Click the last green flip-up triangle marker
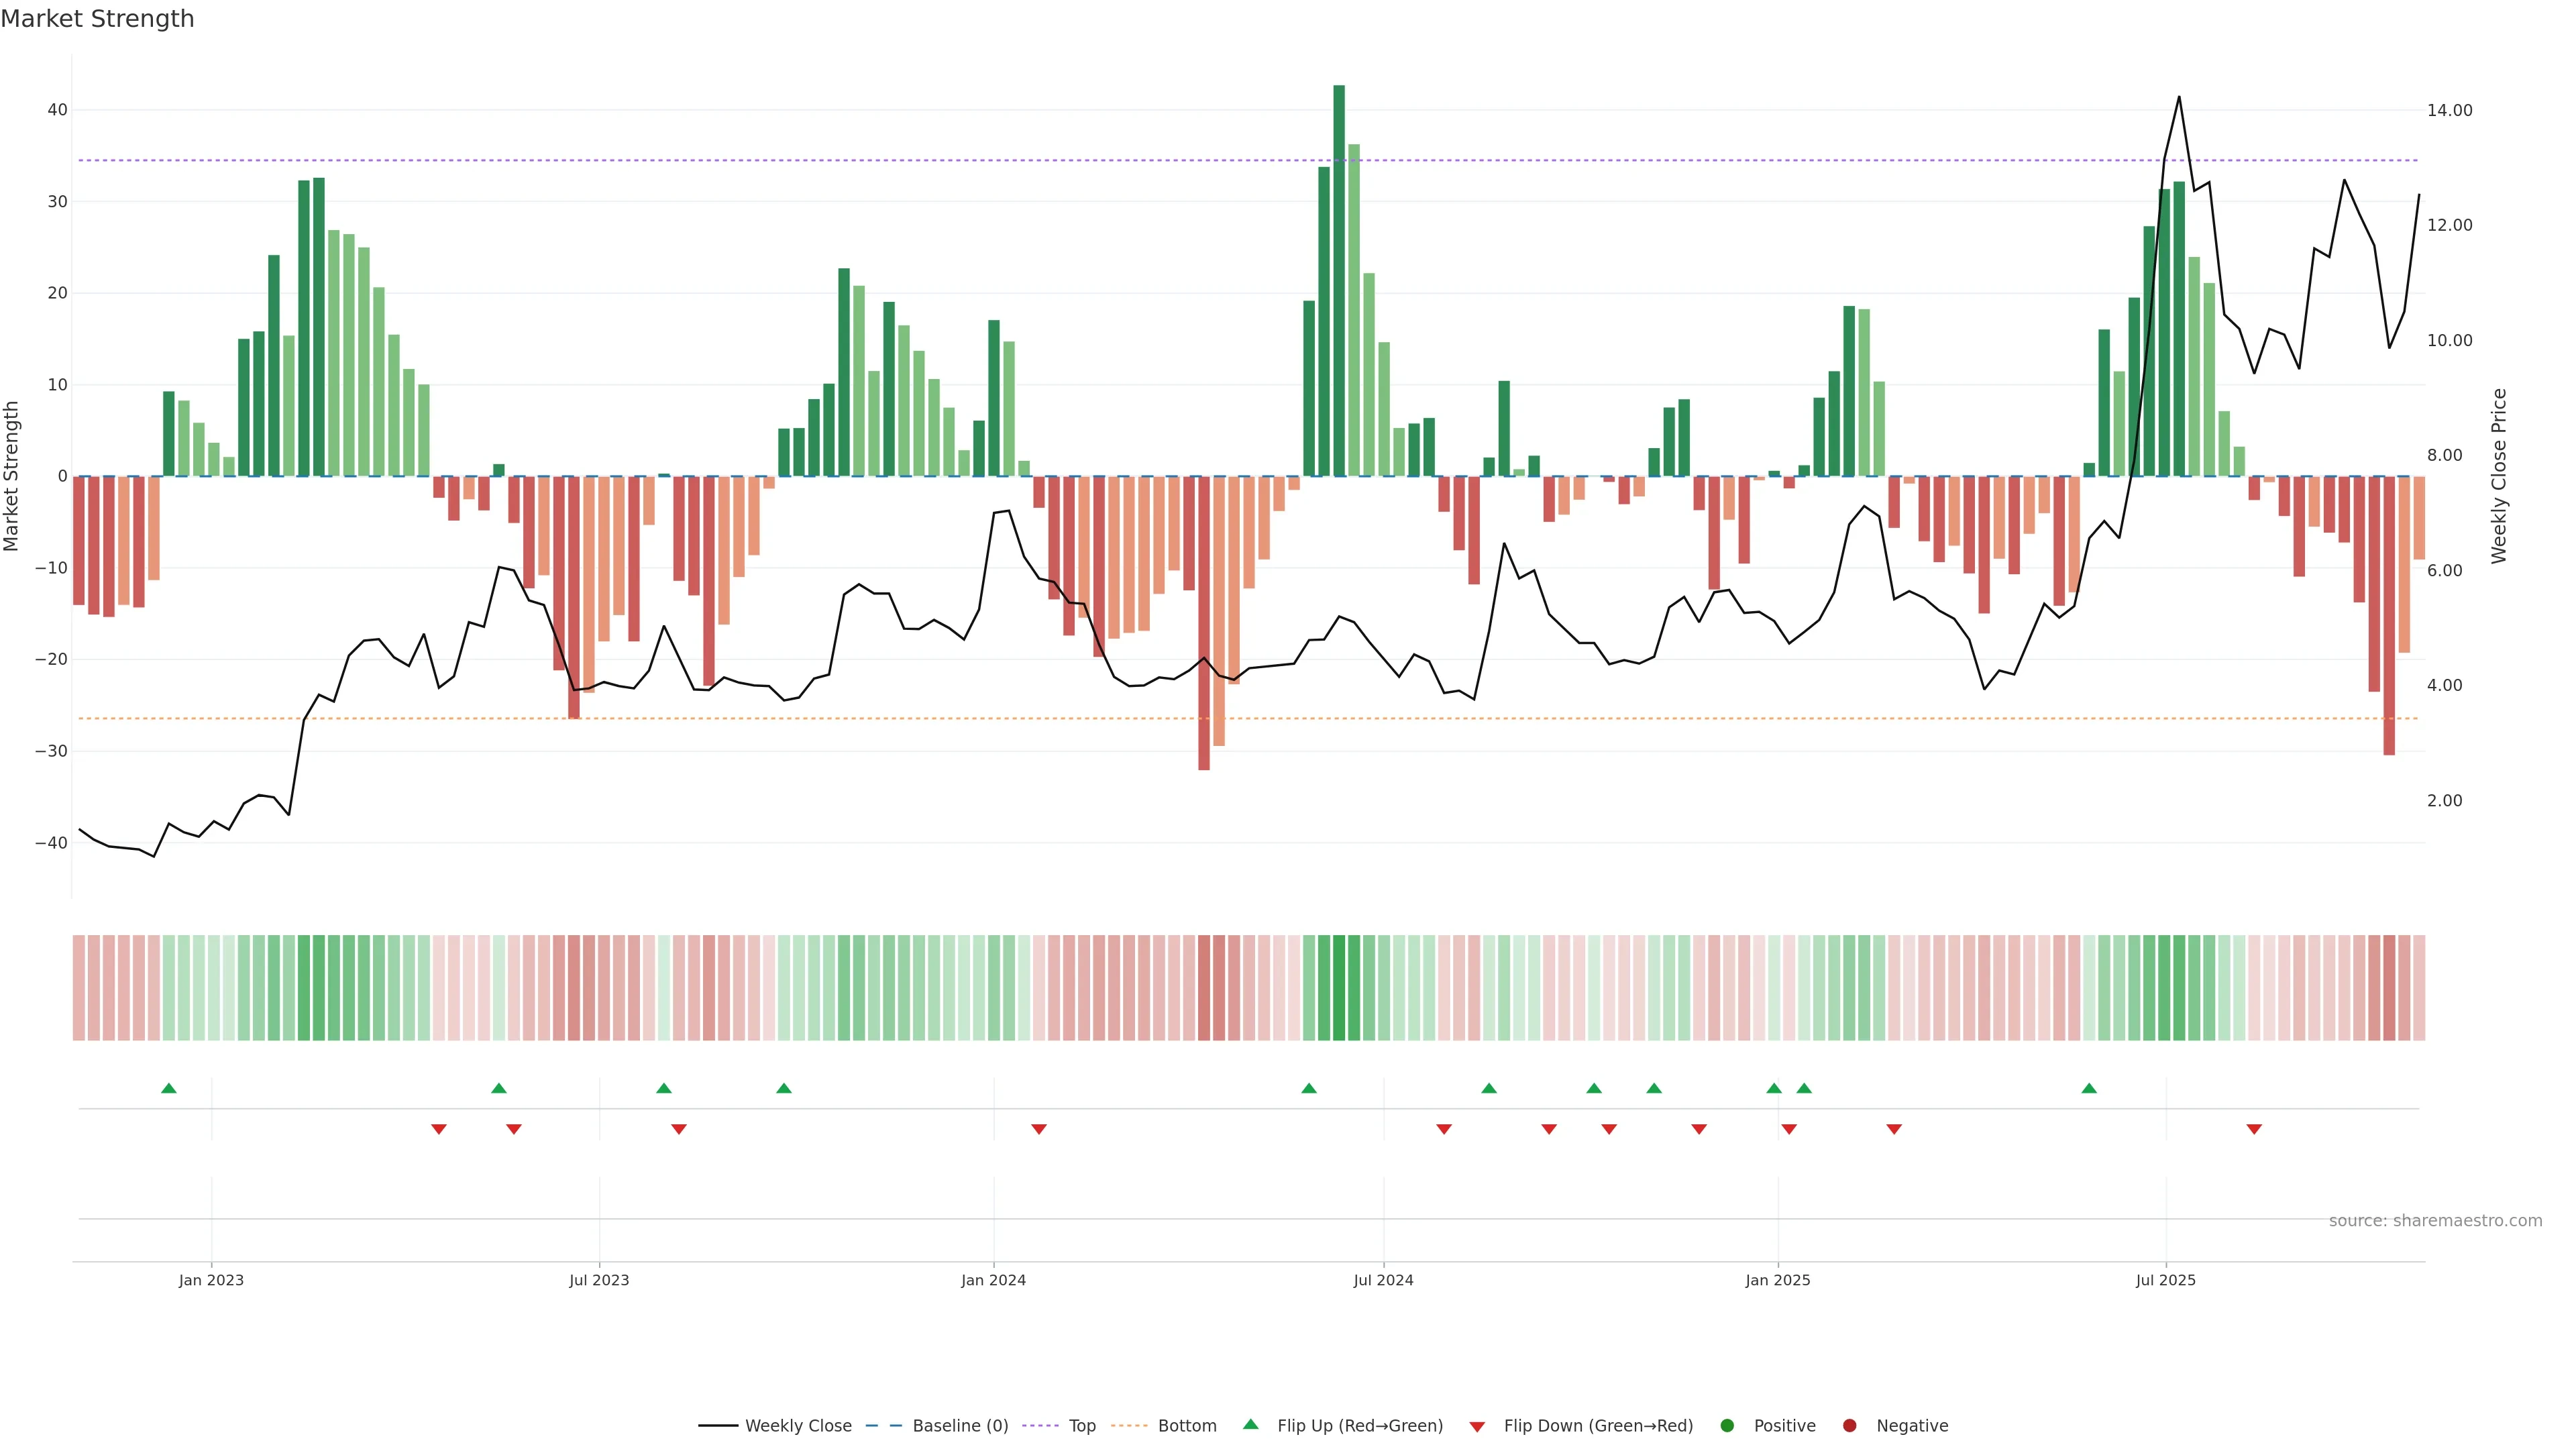The width and height of the screenshot is (2576, 1449). [x=2089, y=1088]
